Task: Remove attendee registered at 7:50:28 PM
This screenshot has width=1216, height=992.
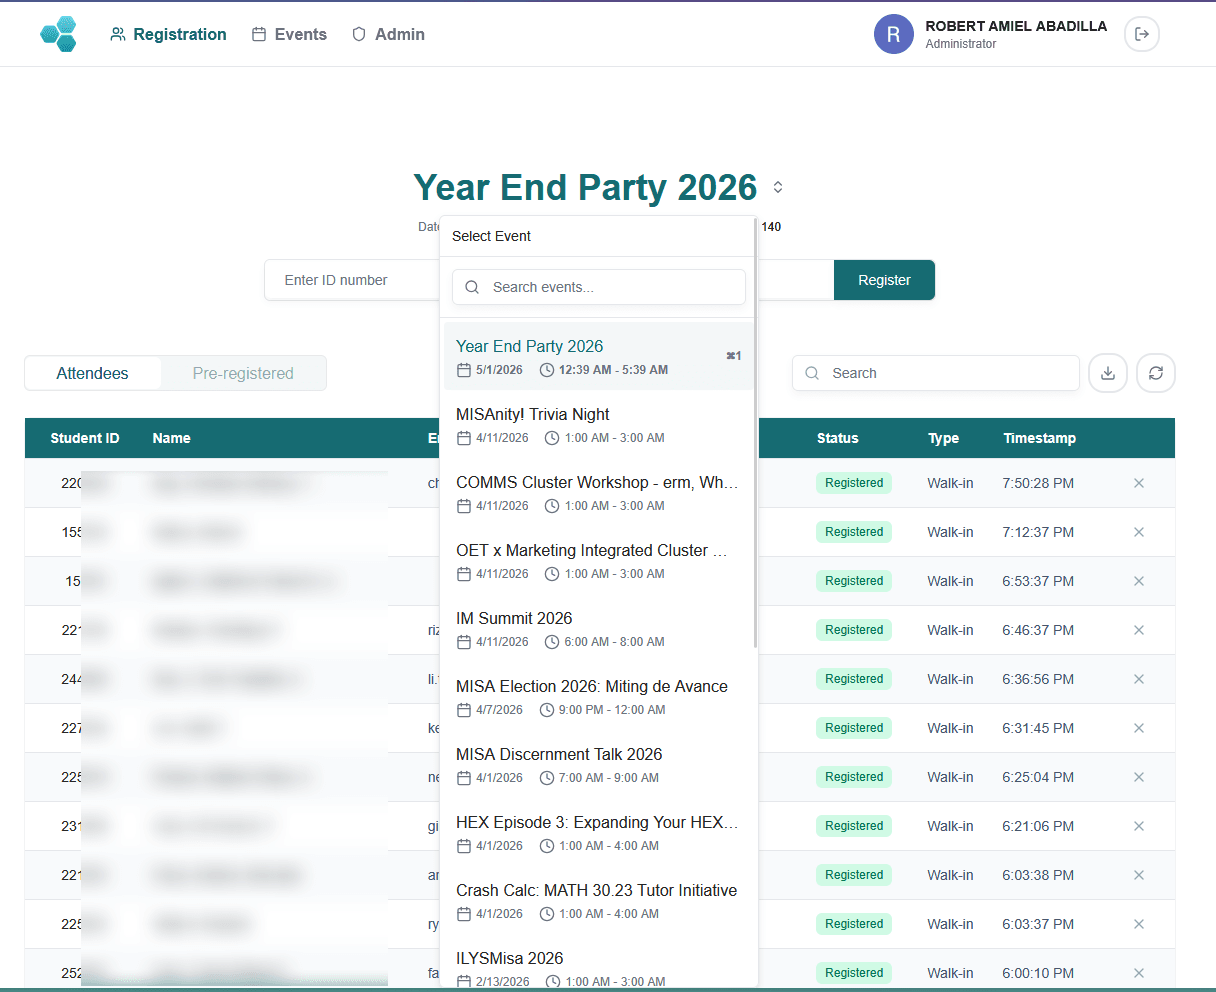Action: [x=1138, y=483]
